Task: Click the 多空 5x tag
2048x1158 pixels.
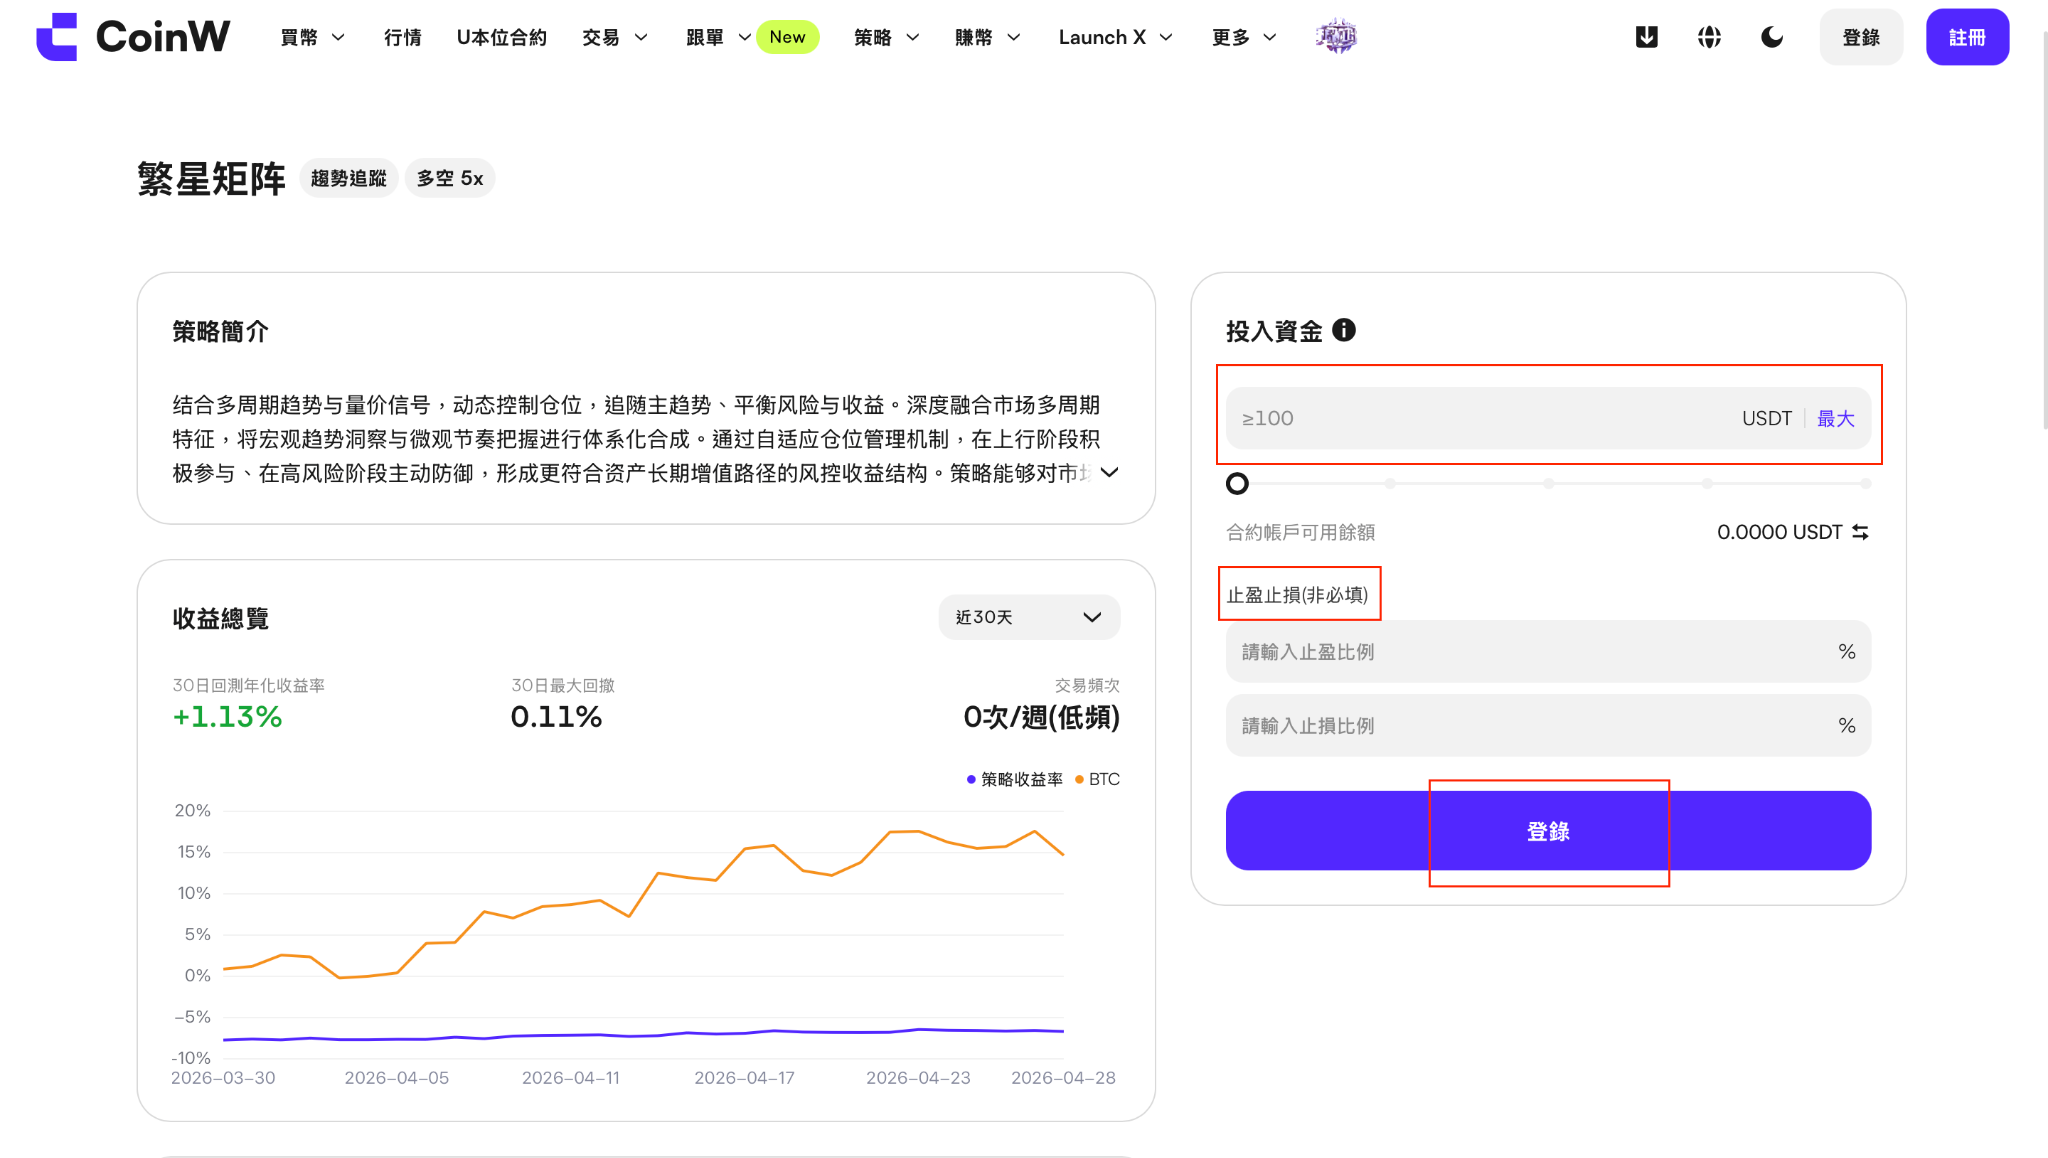Action: point(450,178)
